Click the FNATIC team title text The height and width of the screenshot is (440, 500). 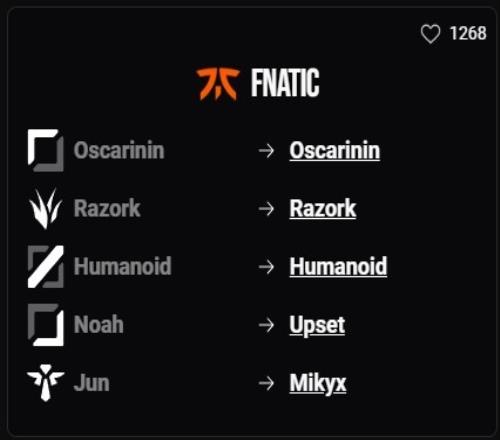(x=285, y=83)
